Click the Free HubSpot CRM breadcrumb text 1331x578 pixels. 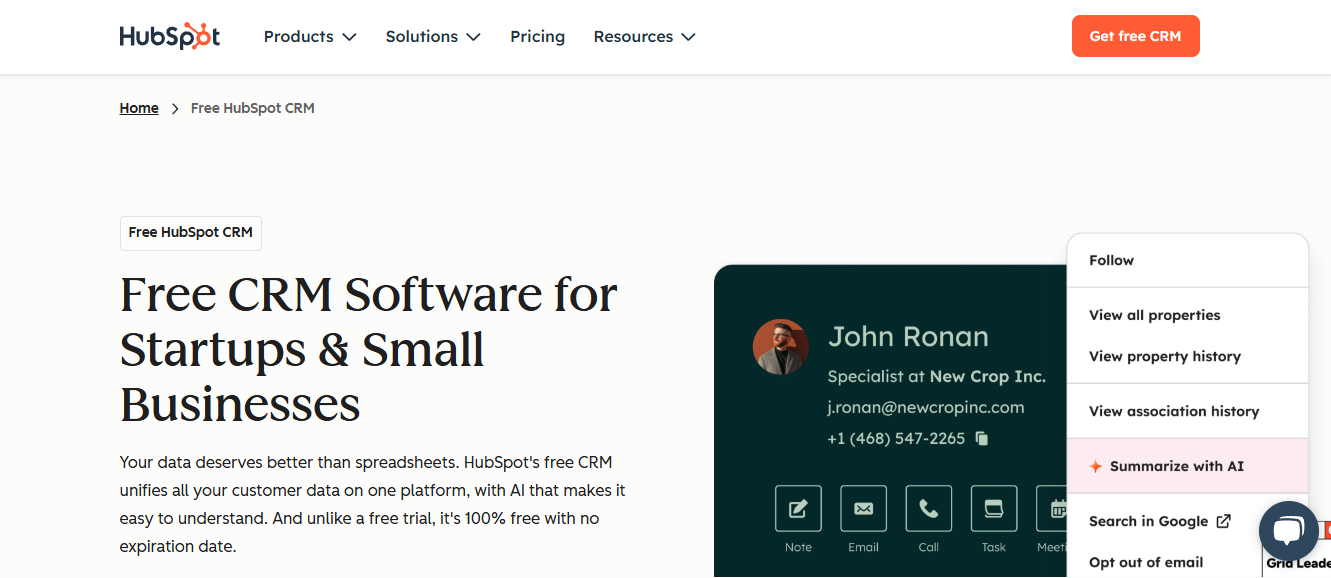click(x=253, y=108)
